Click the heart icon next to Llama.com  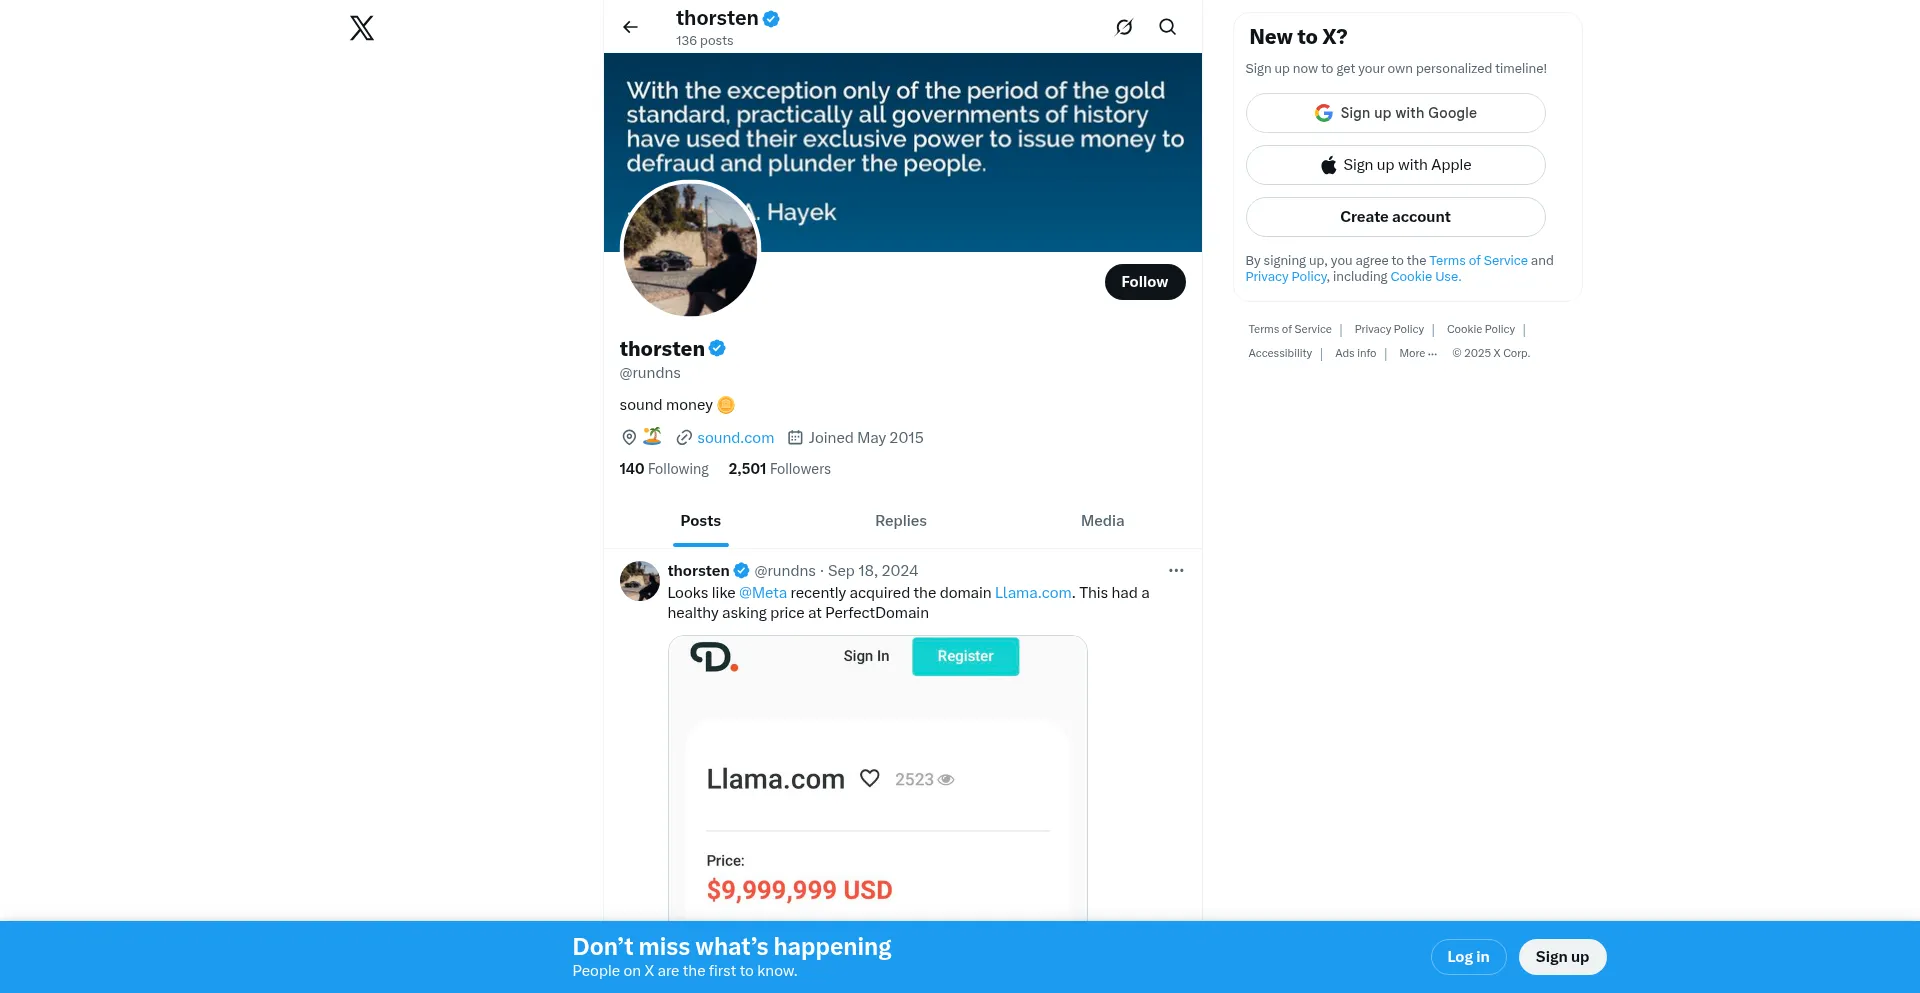[870, 778]
